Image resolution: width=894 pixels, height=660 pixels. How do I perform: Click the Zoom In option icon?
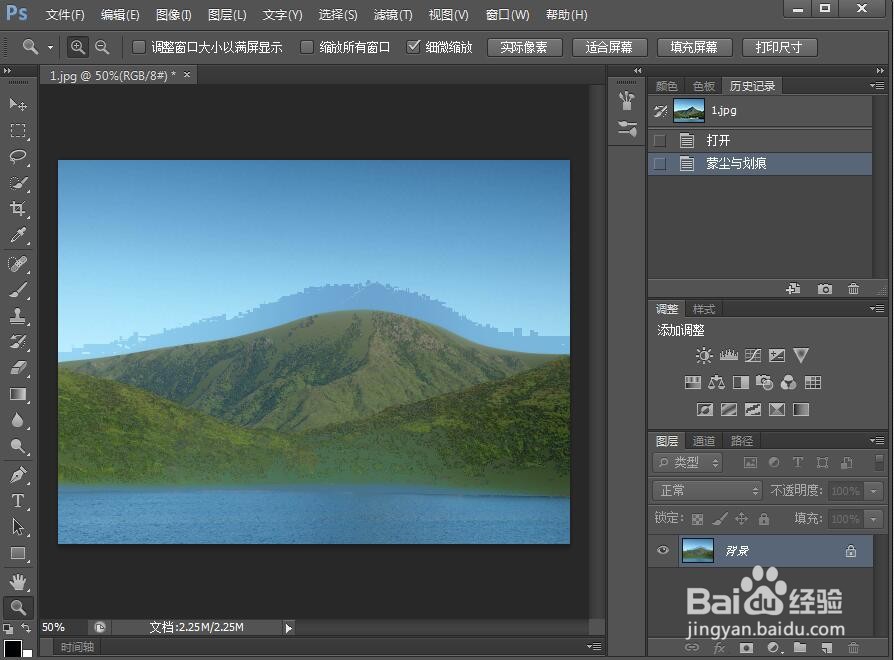(78, 47)
